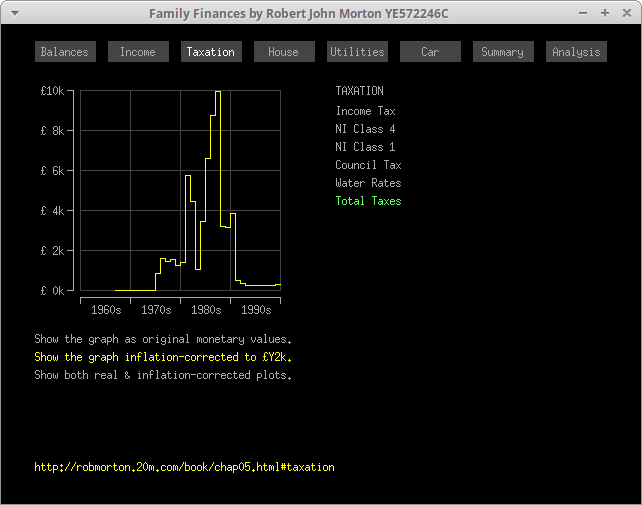Viewport: 642px width, 505px height.
Task: Go to the Utilities tab
Action: [357, 52]
